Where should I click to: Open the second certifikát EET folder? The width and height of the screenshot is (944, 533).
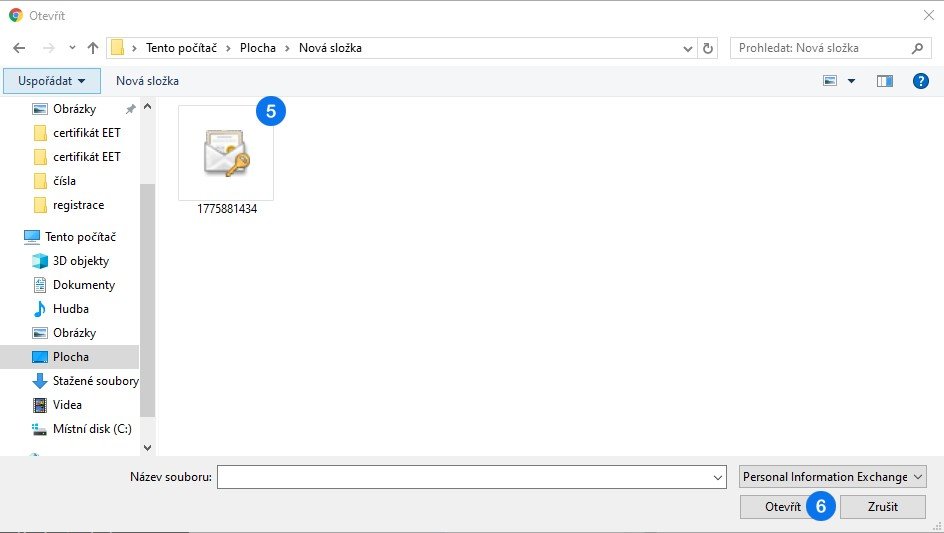tap(86, 157)
